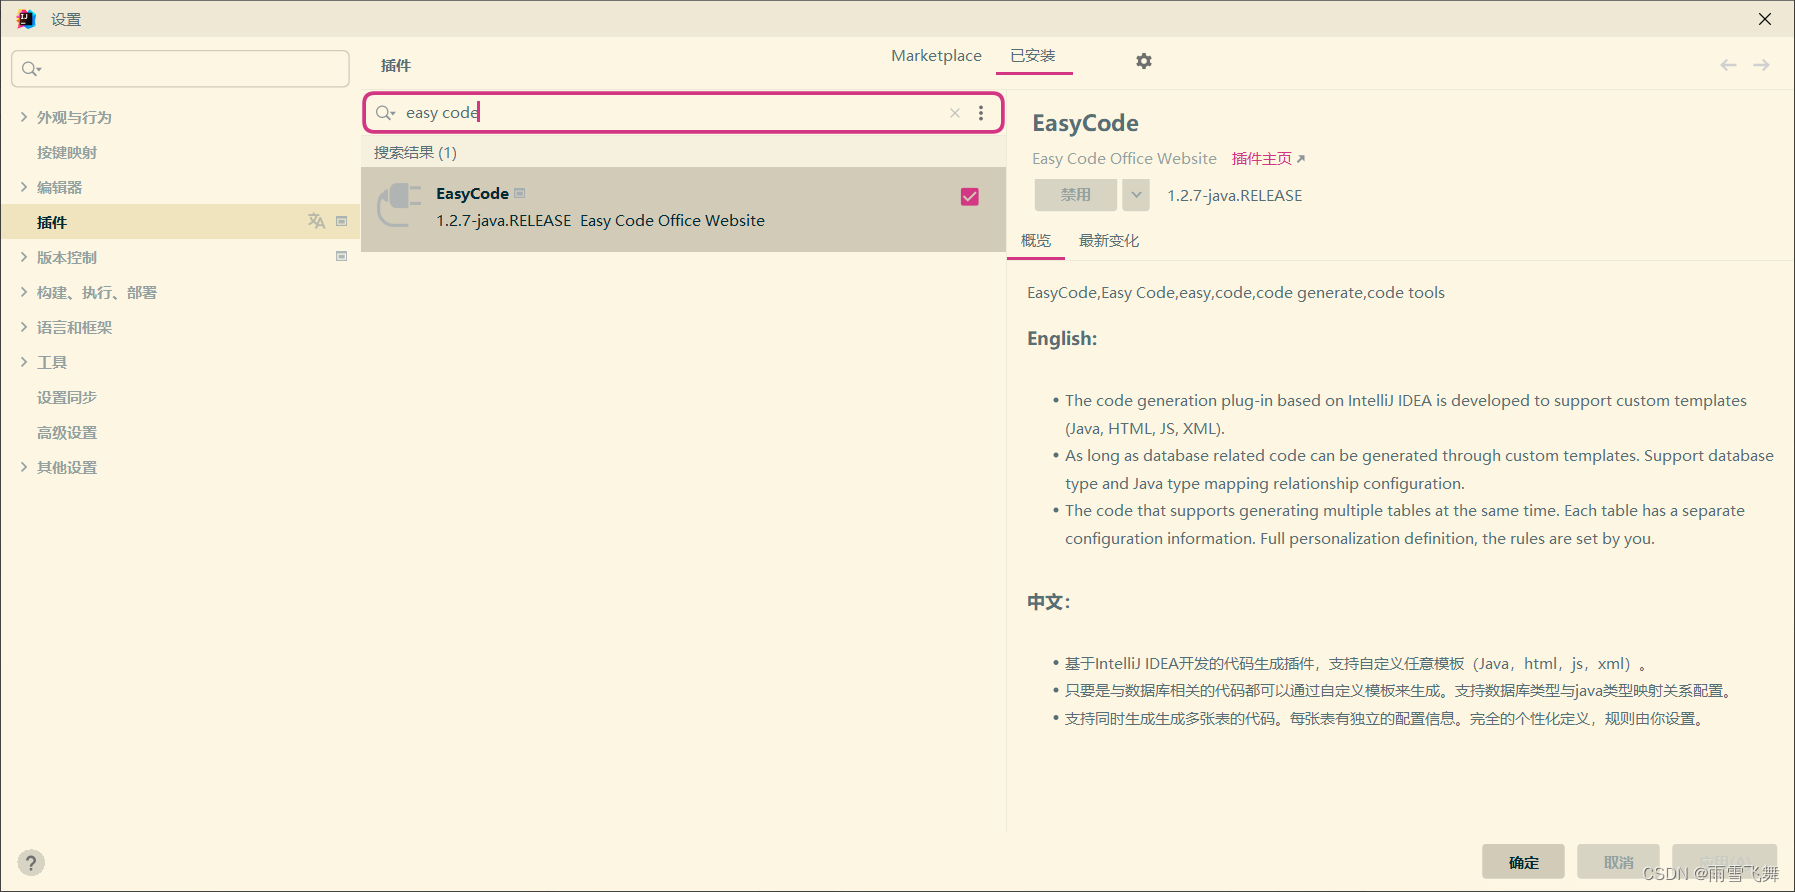This screenshot has height=892, width=1795.
Task: Open the dropdown arrow next to 禁用
Action: 1136,195
